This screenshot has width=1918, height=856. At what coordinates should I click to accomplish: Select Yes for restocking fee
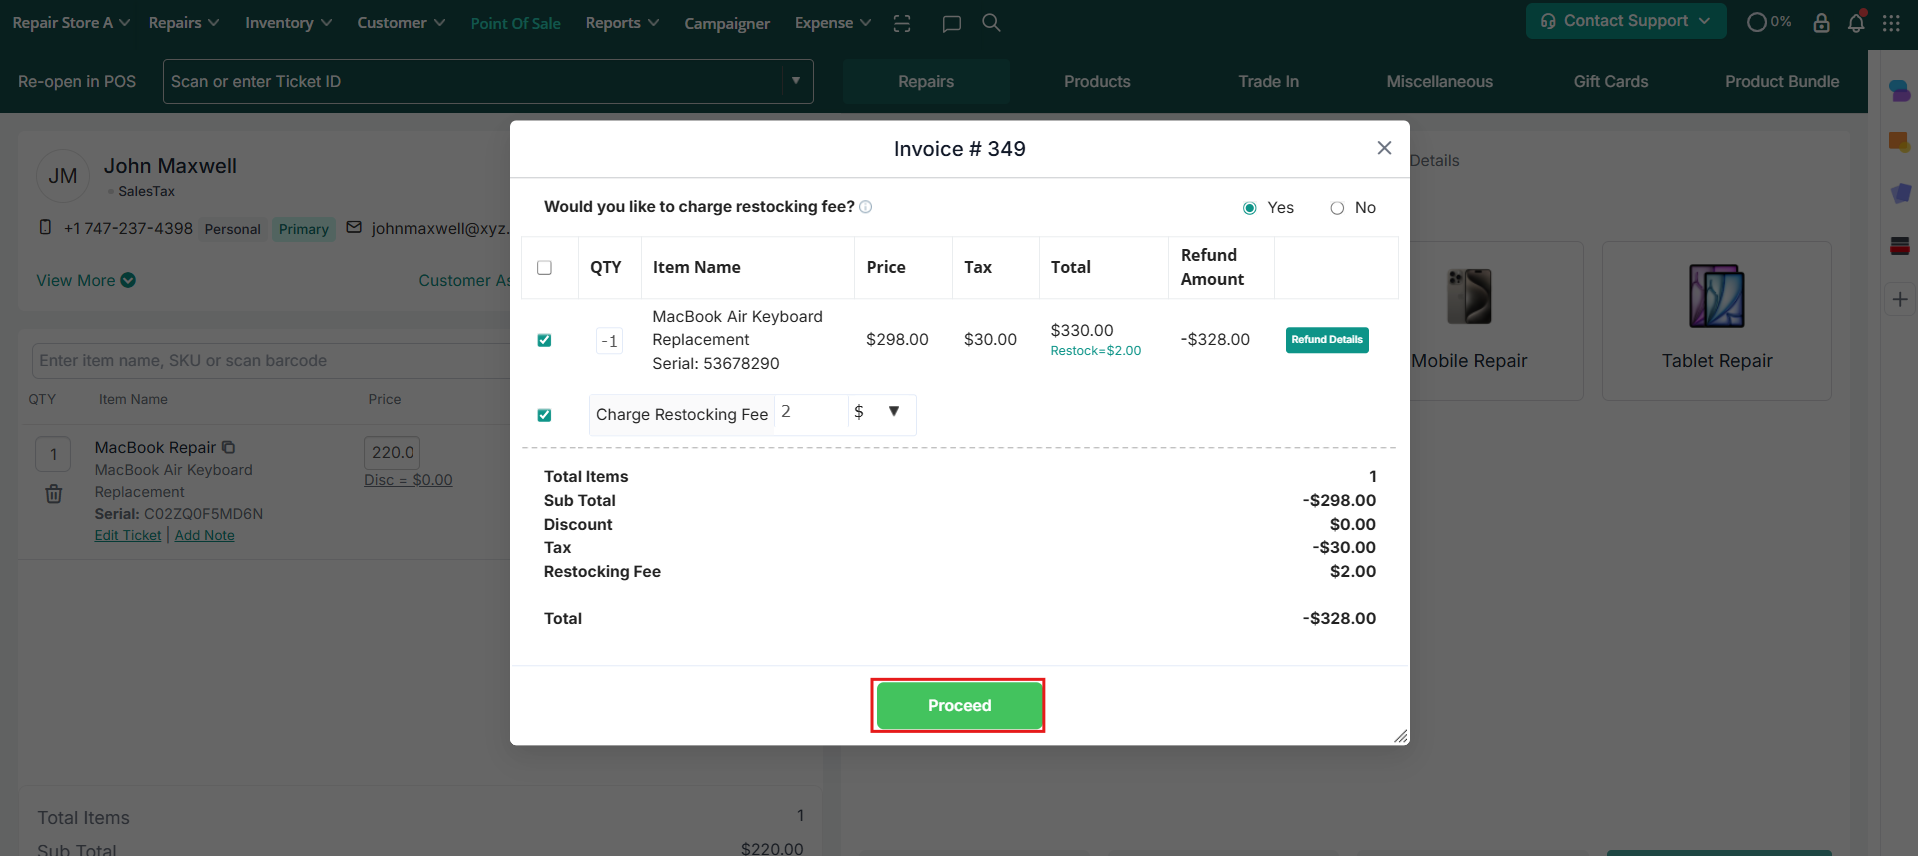point(1249,208)
